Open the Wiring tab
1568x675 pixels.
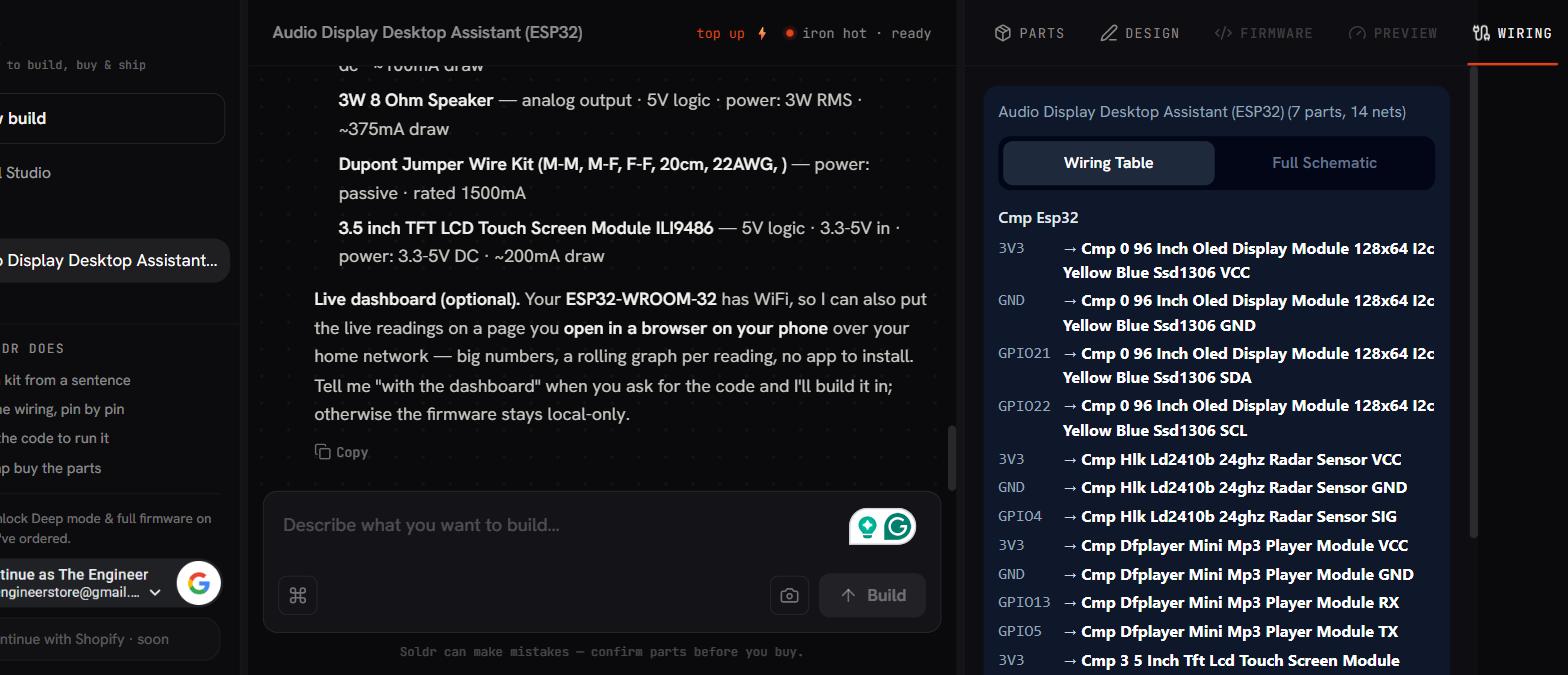[1512, 33]
